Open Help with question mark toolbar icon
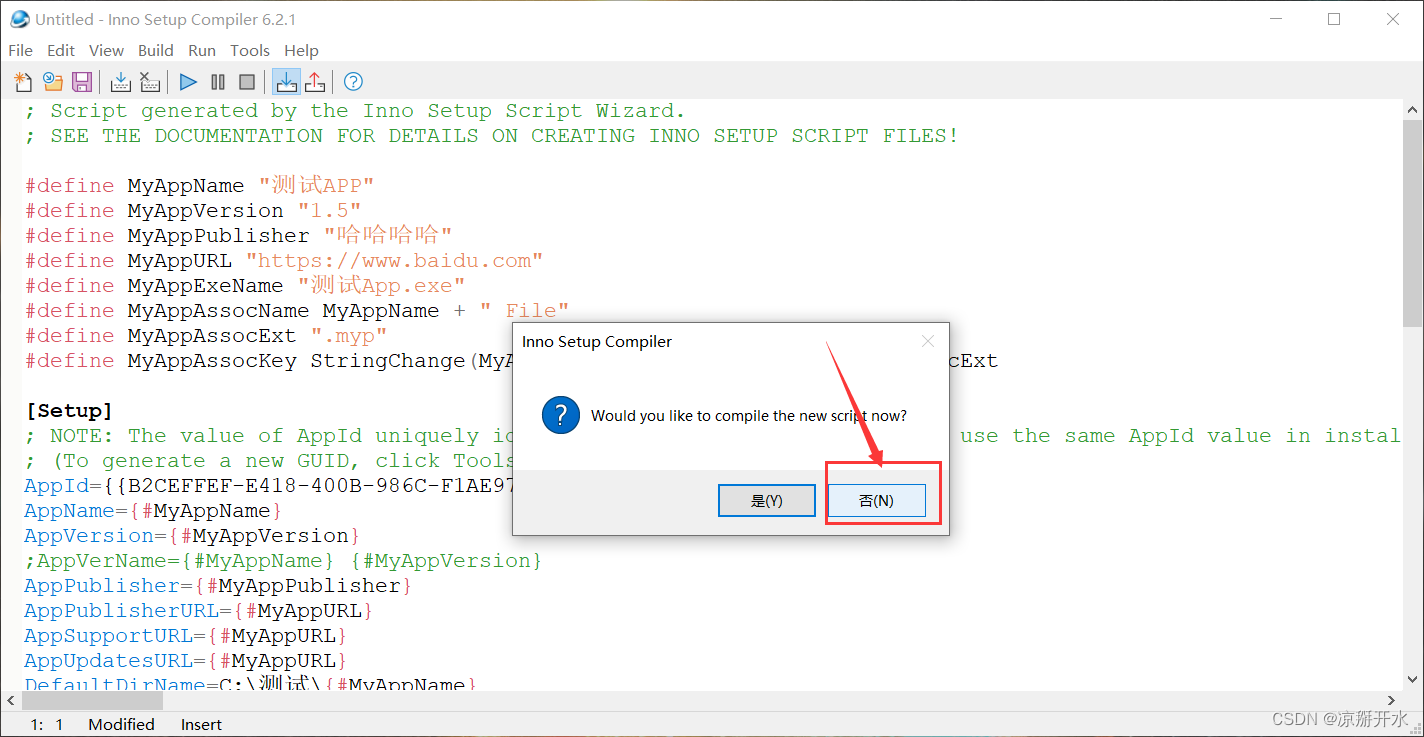Viewport: 1424px width, 737px height. tap(353, 82)
